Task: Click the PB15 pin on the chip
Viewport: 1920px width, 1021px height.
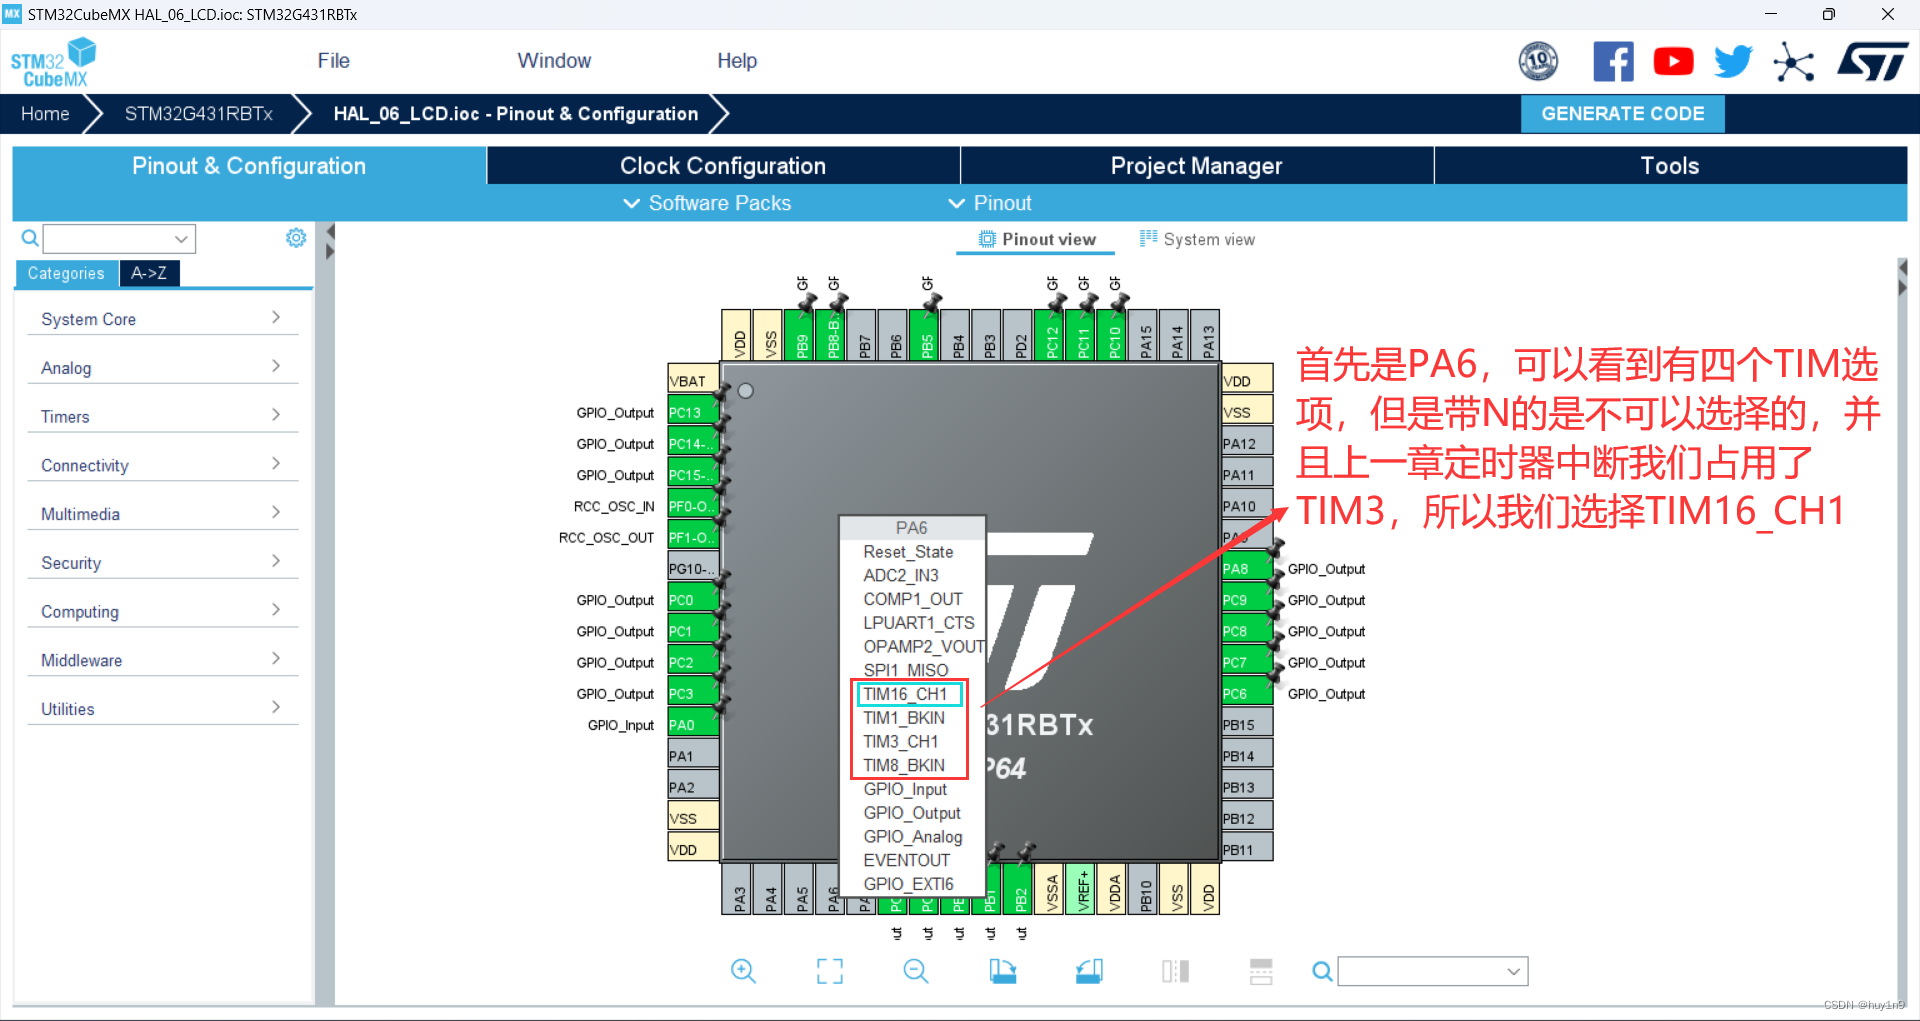Action: pyautogui.click(x=1246, y=725)
